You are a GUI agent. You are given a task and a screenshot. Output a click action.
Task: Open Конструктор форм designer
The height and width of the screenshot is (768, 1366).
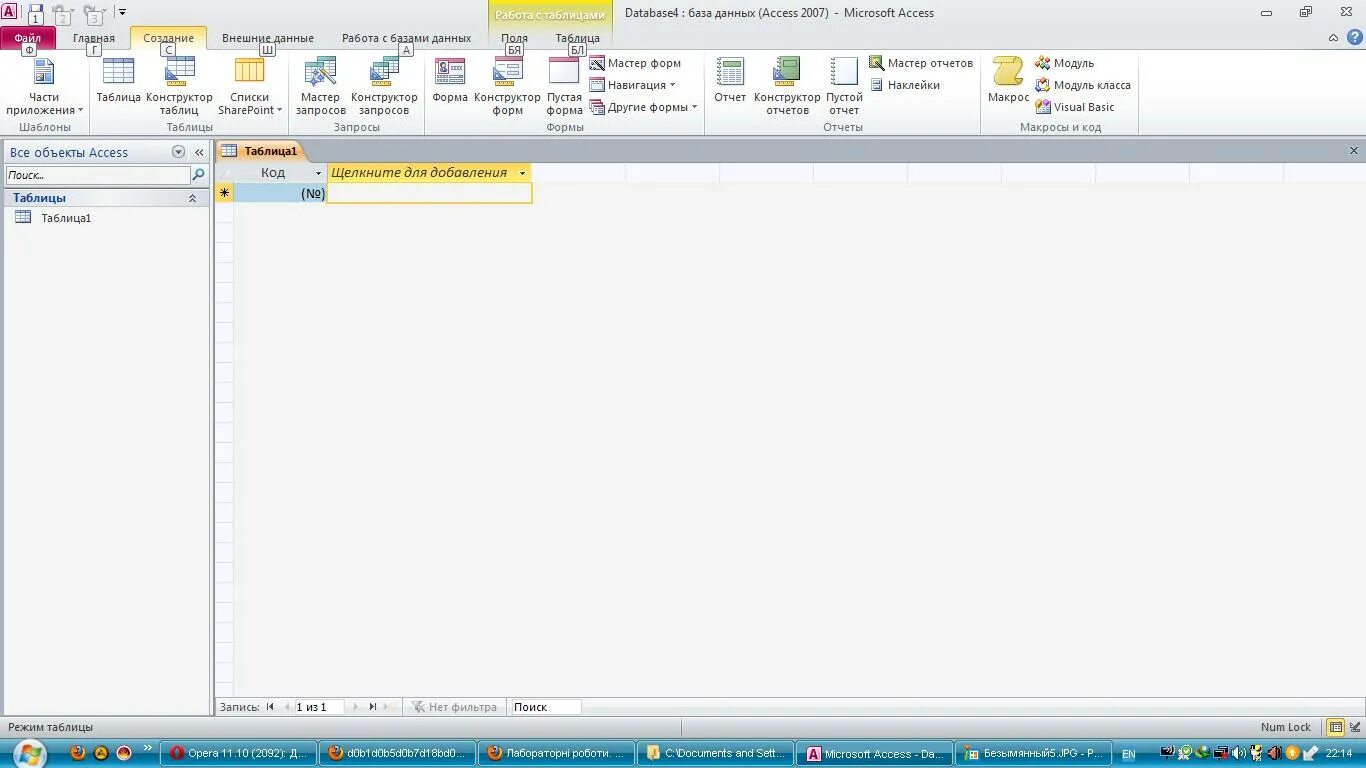pos(507,87)
